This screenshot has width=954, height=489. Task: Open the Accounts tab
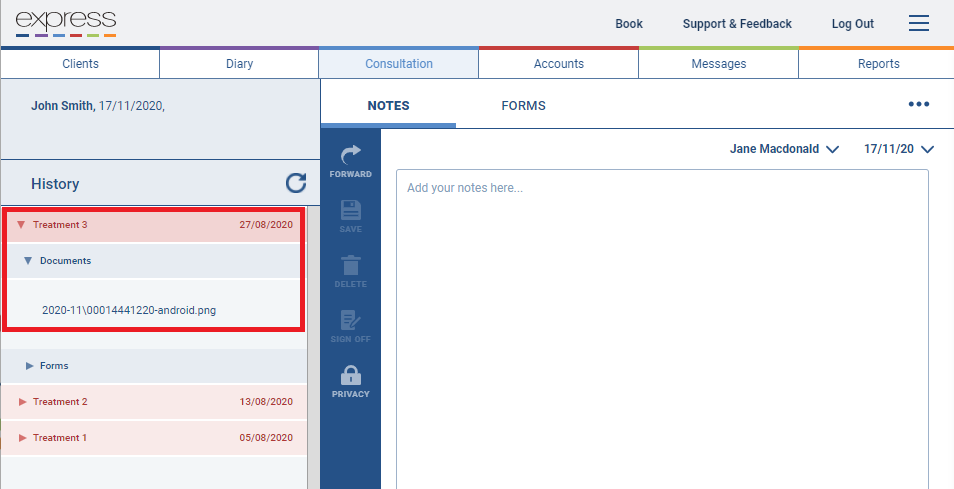pos(559,64)
